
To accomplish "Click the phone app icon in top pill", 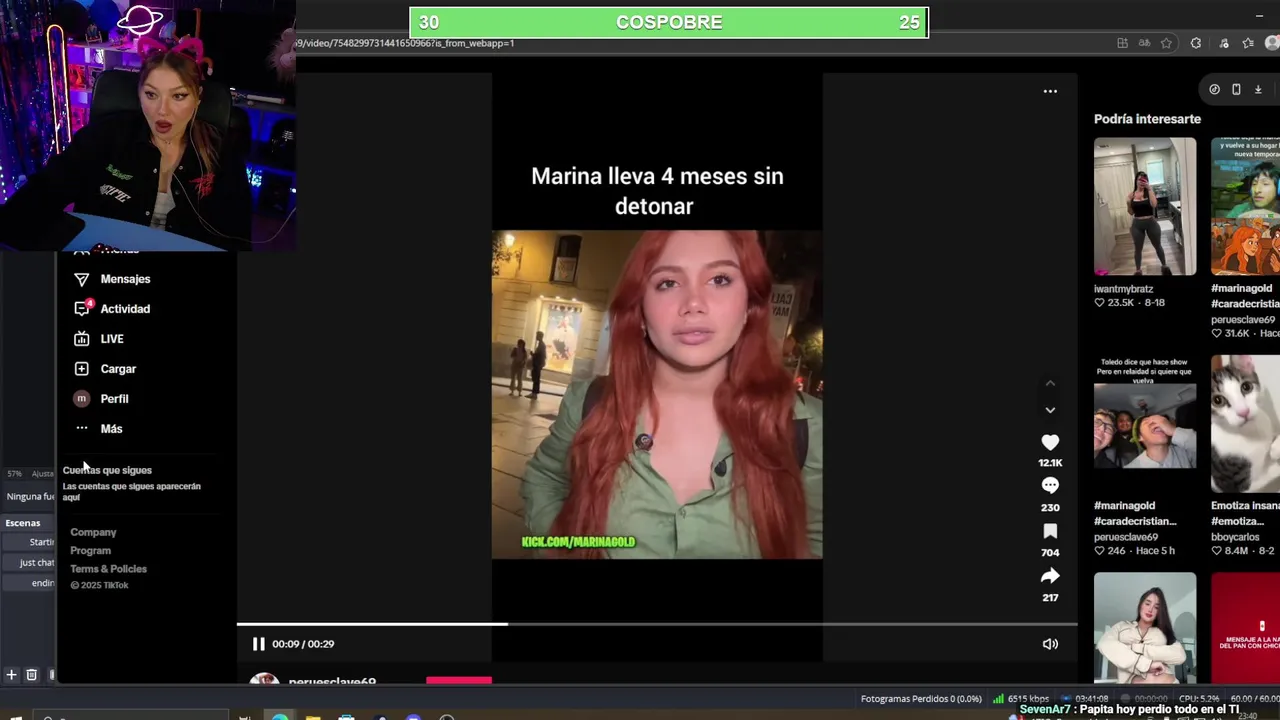I will tap(1236, 89).
